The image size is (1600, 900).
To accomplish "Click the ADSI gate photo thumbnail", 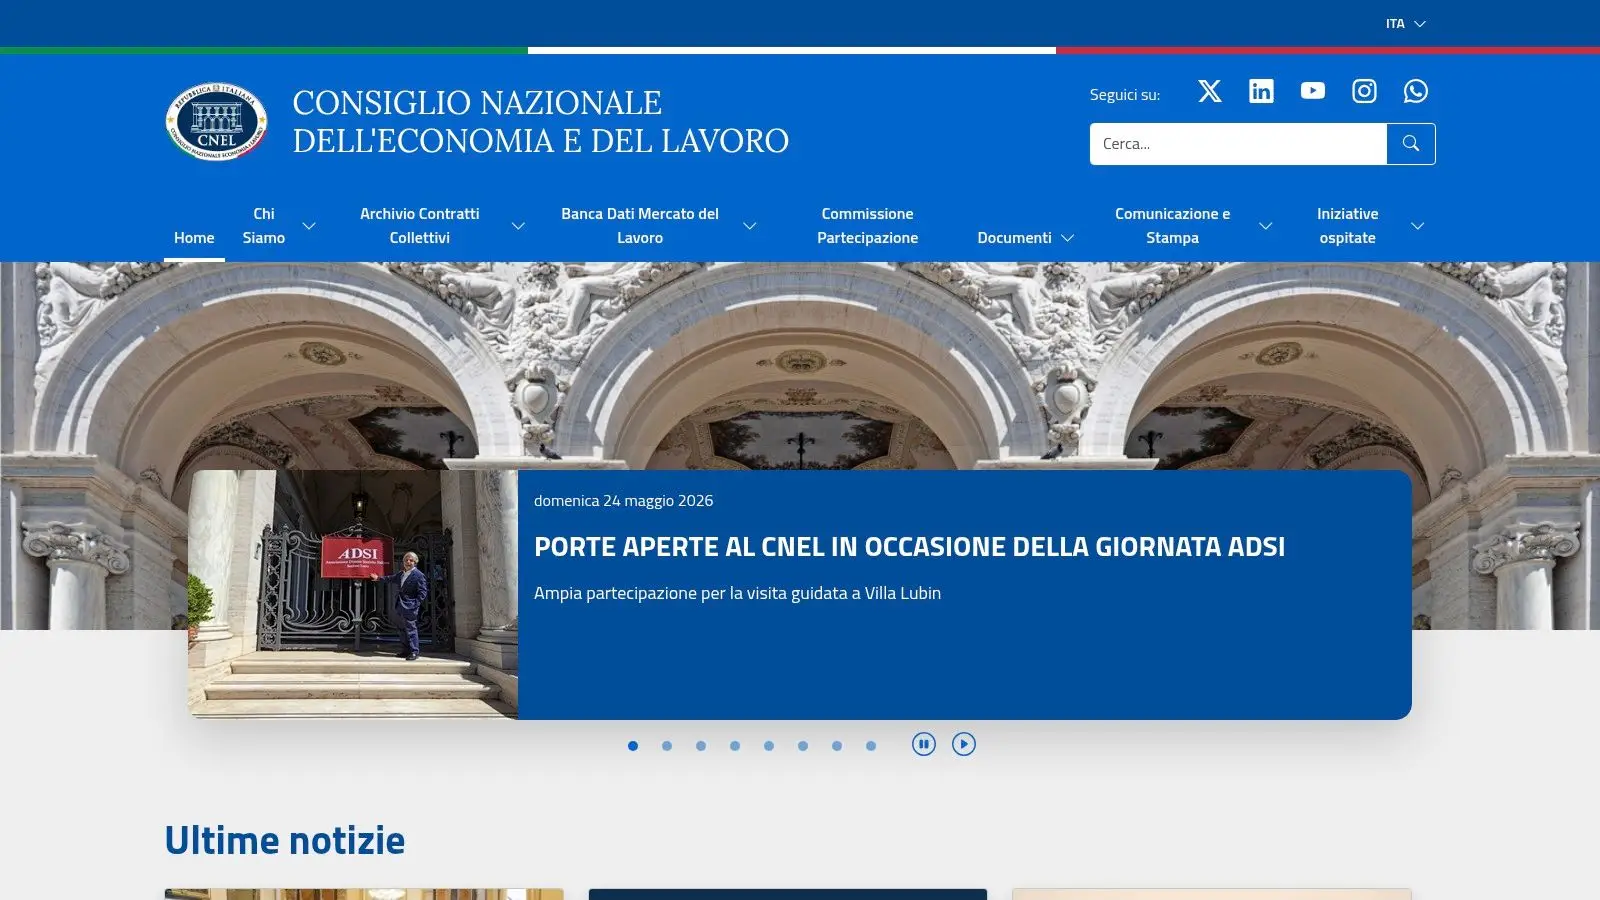I will coord(353,595).
